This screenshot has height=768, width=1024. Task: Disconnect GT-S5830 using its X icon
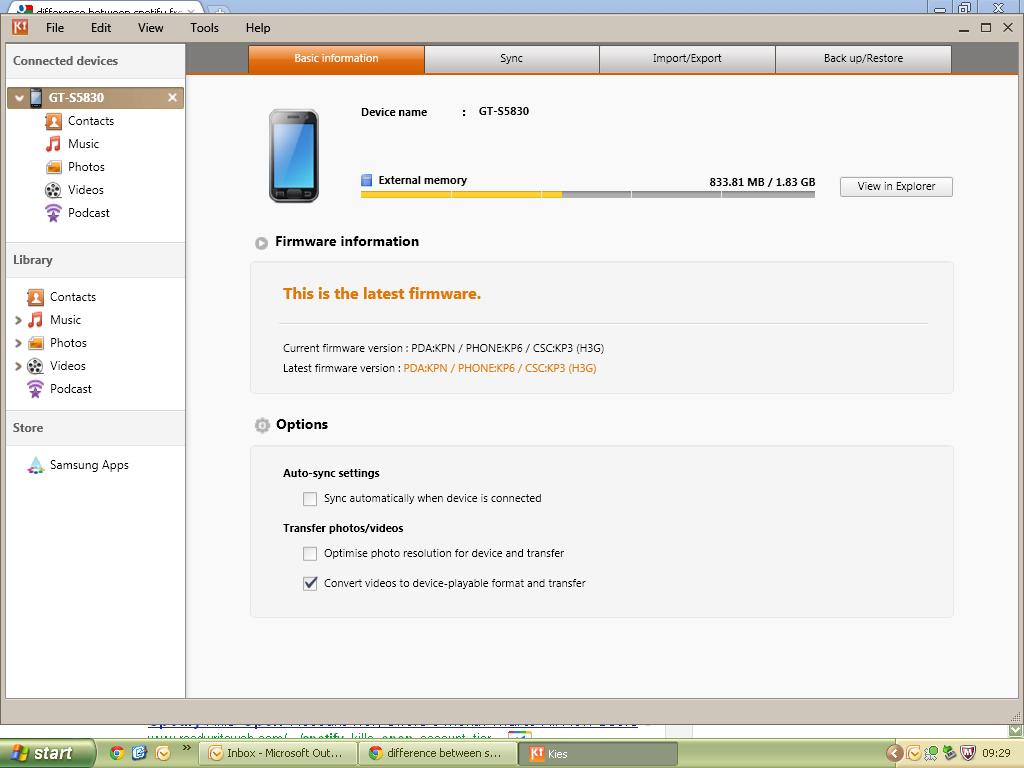(172, 97)
